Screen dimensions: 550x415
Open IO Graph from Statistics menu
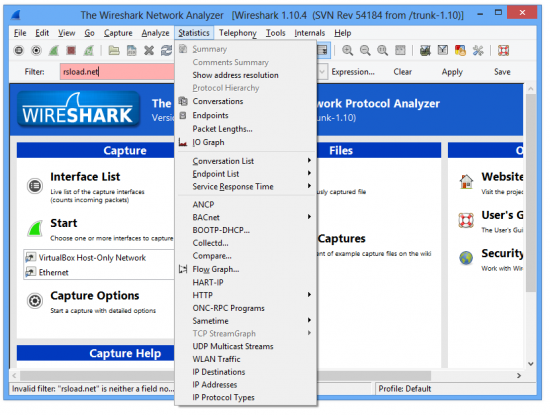(x=246, y=142)
